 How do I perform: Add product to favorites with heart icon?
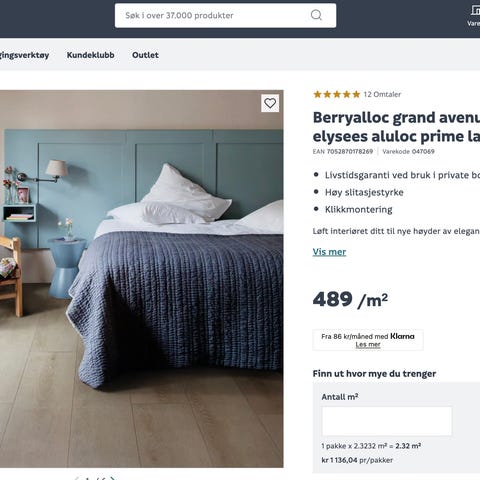pos(270,103)
